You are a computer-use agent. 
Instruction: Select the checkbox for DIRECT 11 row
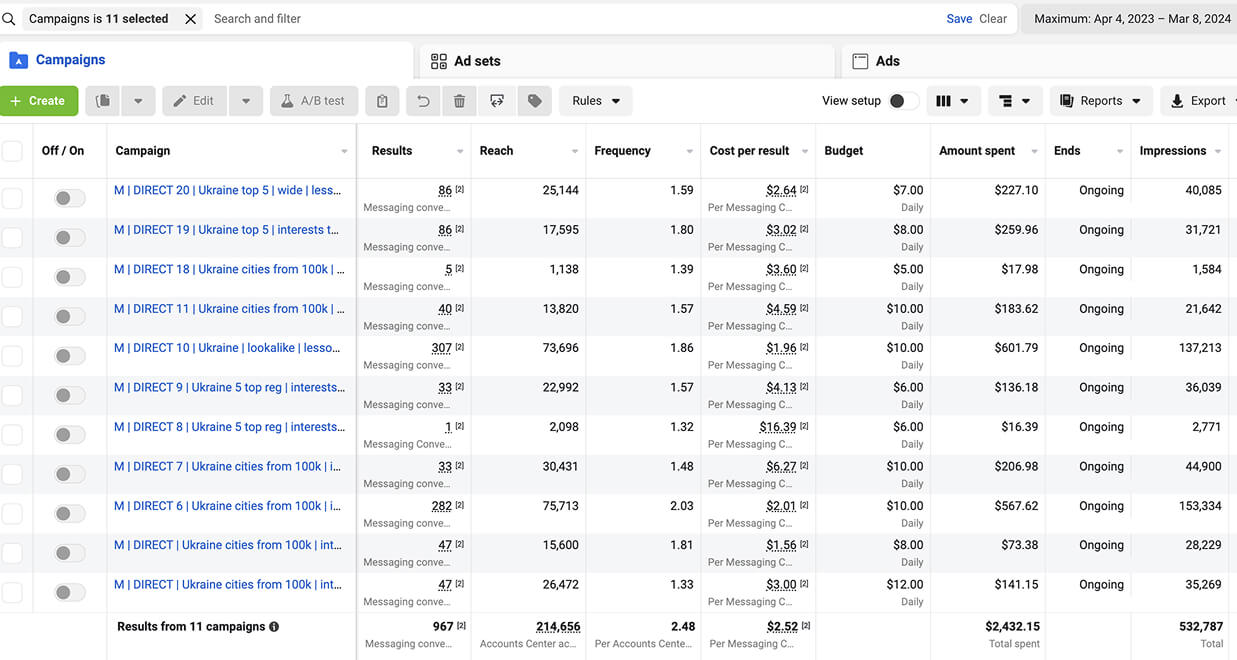pos(12,317)
